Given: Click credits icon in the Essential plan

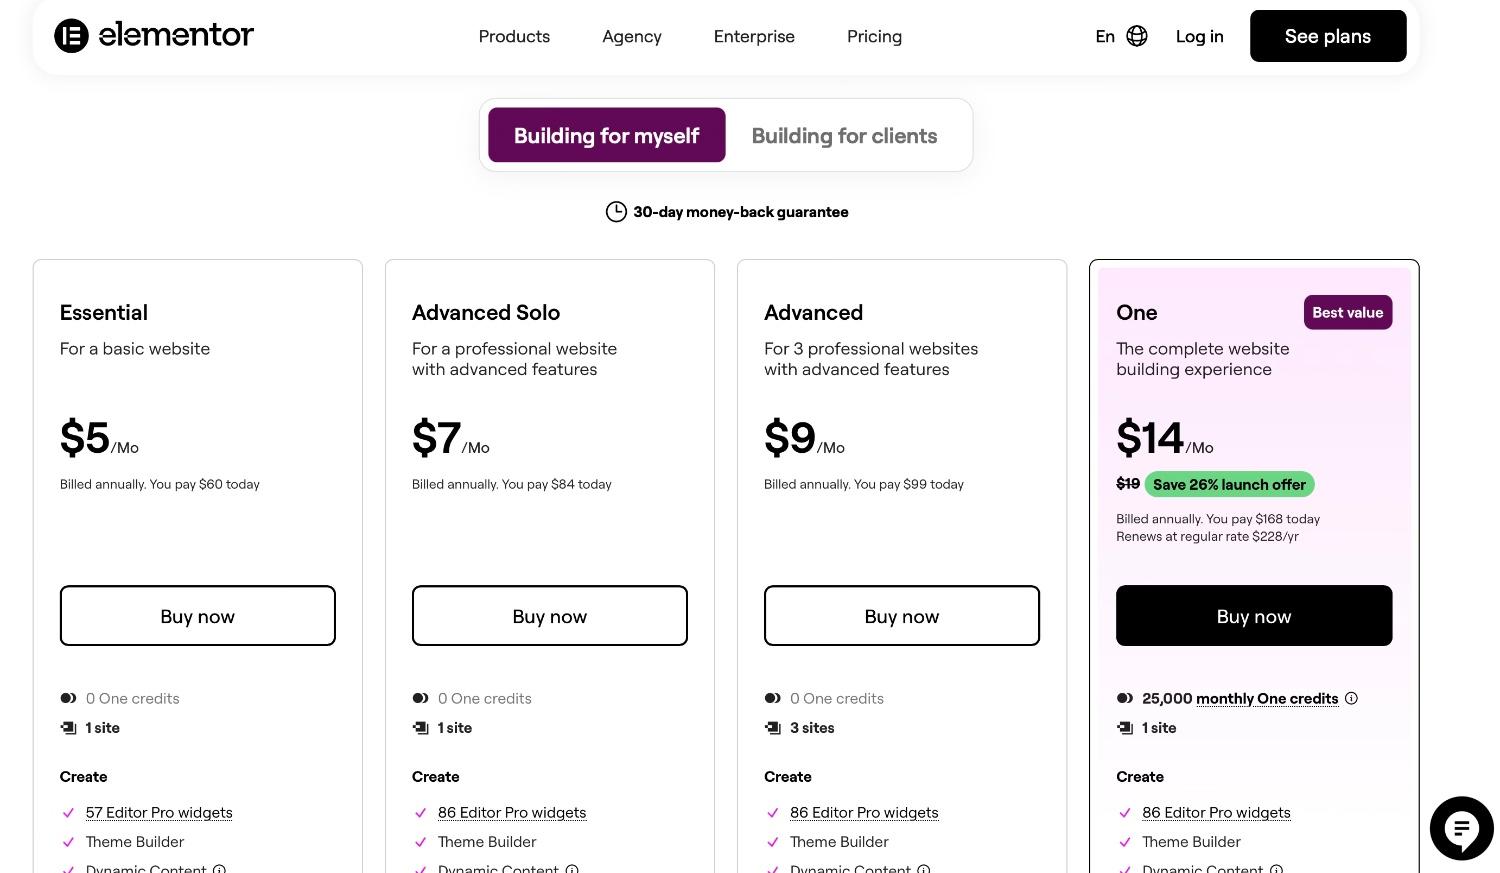Looking at the screenshot, I should 68,698.
